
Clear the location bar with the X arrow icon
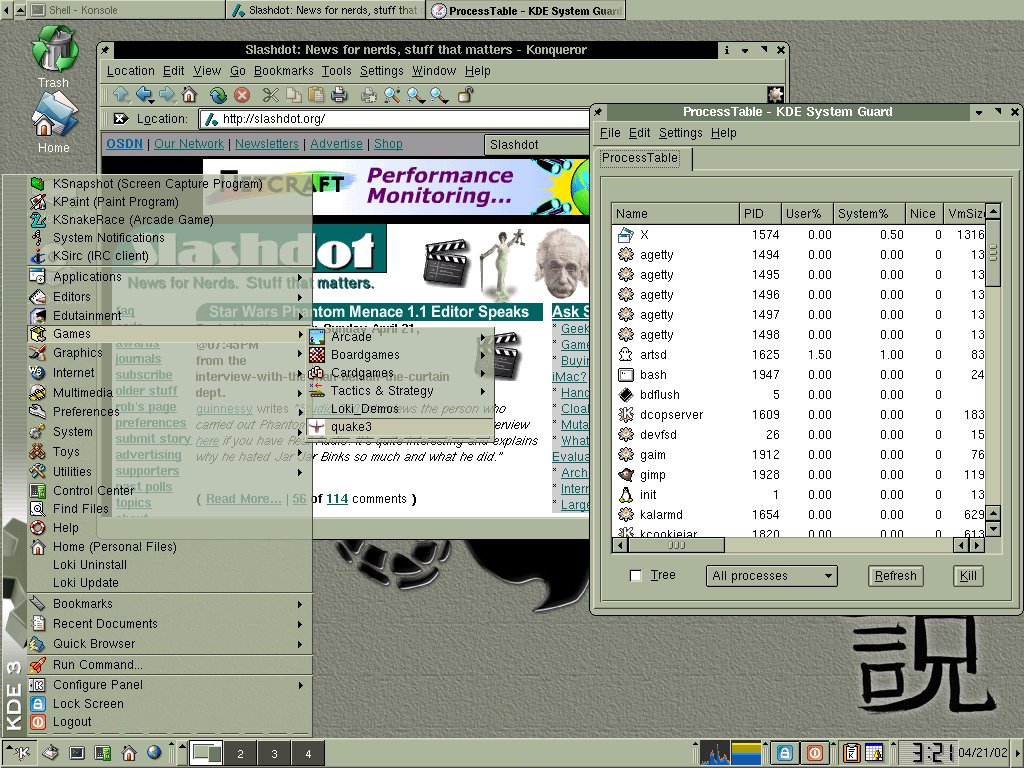click(x=121, y=119)
